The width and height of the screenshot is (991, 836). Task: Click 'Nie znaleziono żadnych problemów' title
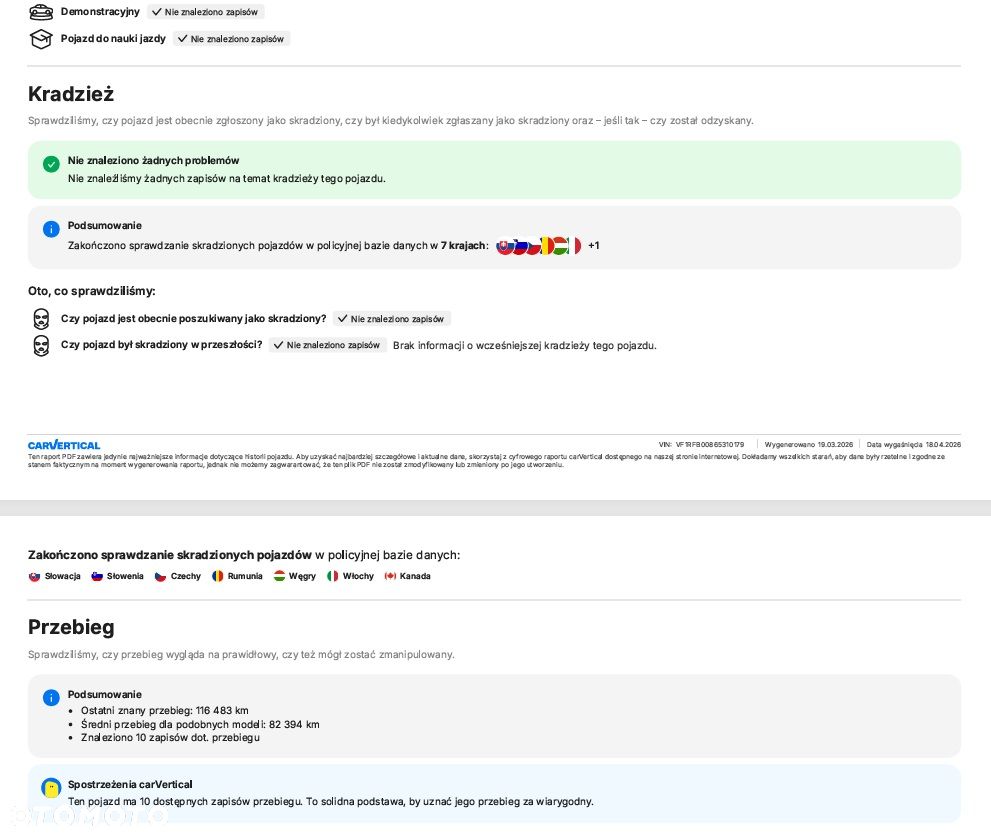tap(154, 161)
